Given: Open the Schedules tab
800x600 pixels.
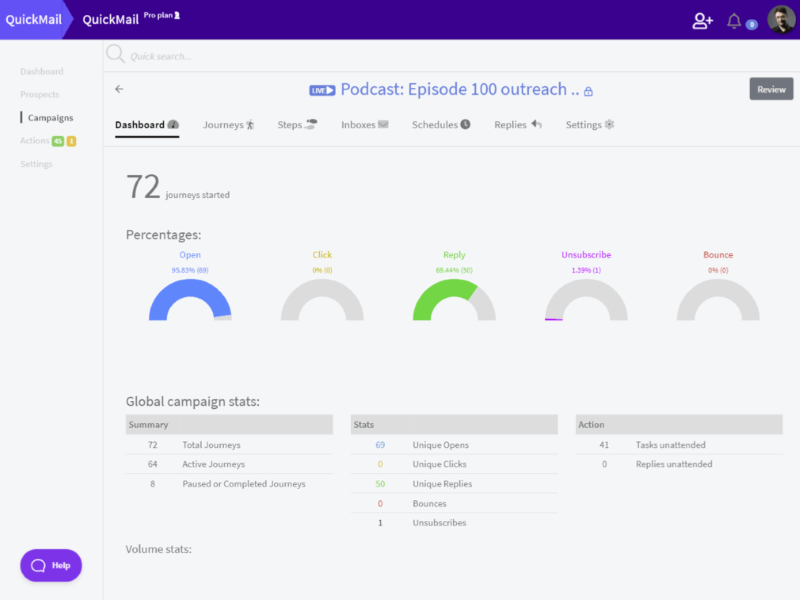Looking at the screenshot, I should click(x=441, y=125).
